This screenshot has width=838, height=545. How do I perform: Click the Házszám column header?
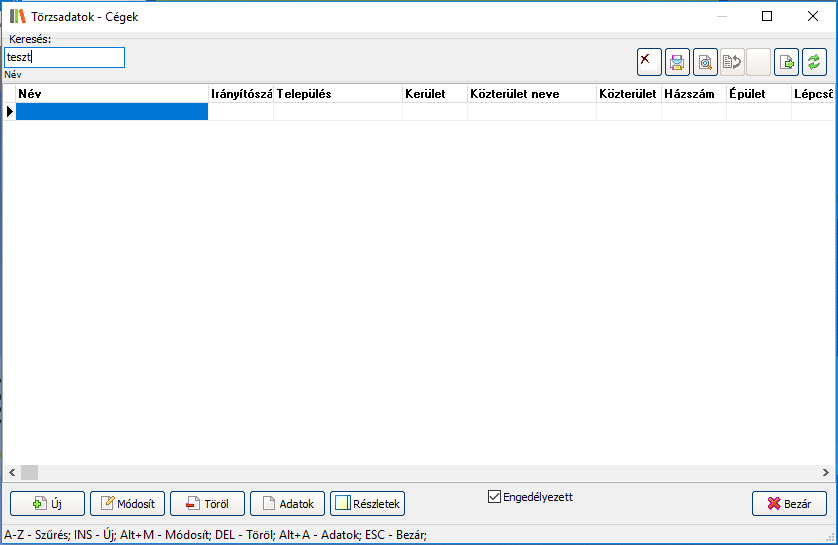pyautogui.click(x=693, y=94)
